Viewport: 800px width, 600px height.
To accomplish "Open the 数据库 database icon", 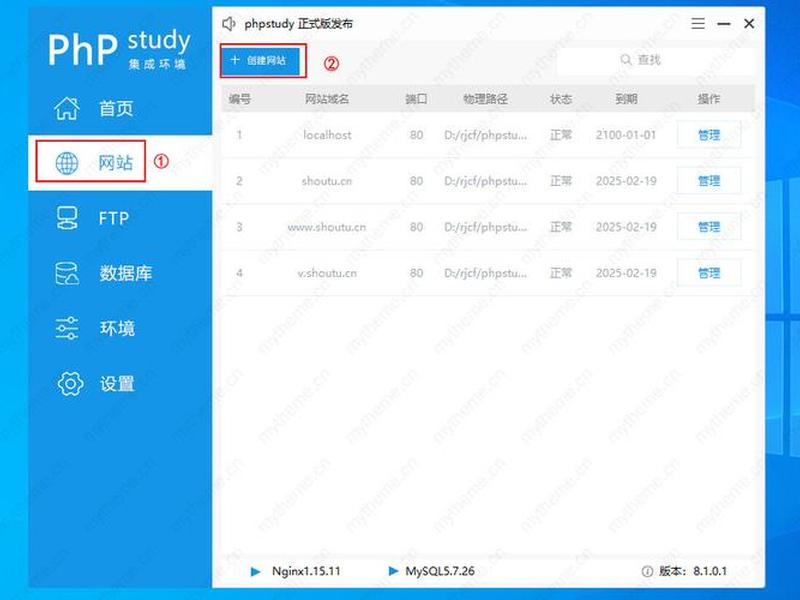I will point(67,273).
